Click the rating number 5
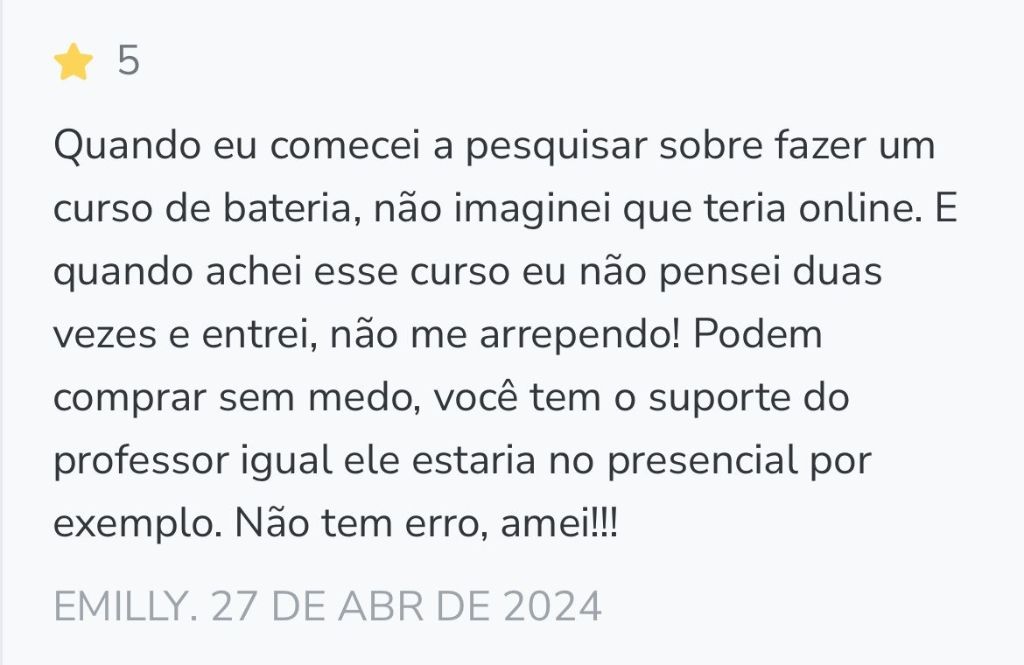 (129, 61)
